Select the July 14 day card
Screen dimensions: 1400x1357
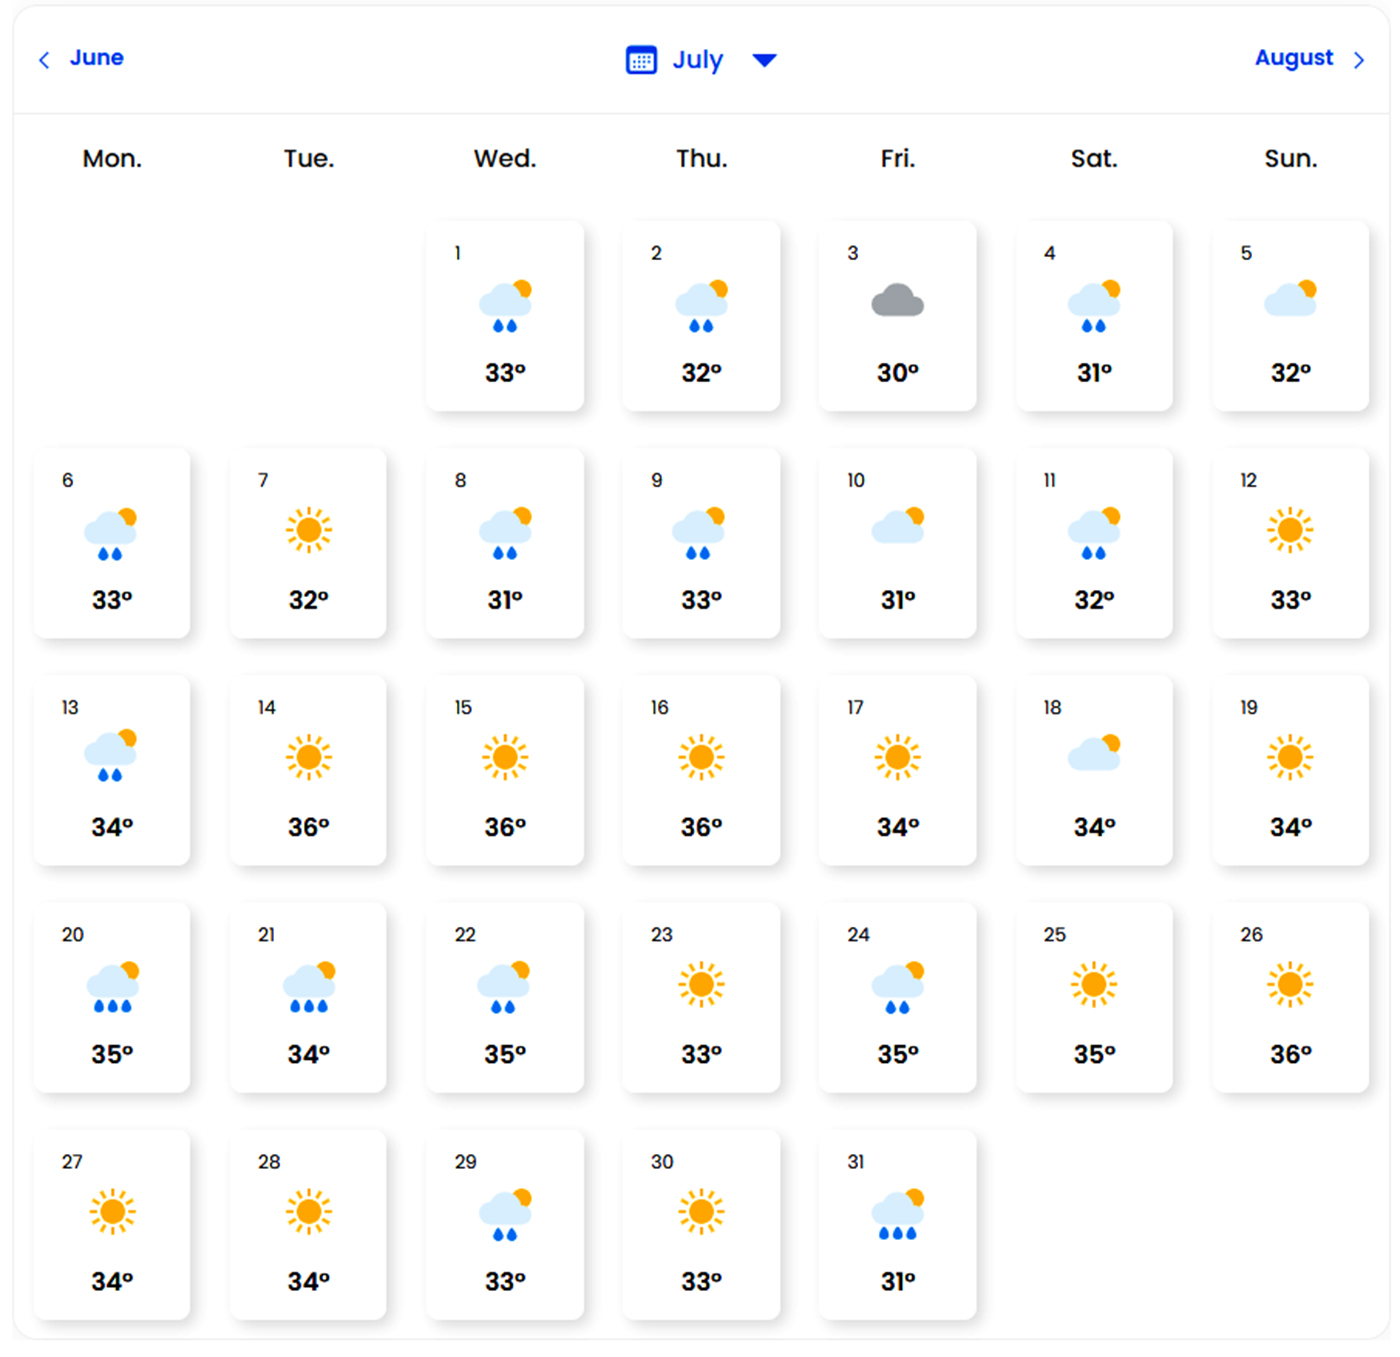pos(308,770)
